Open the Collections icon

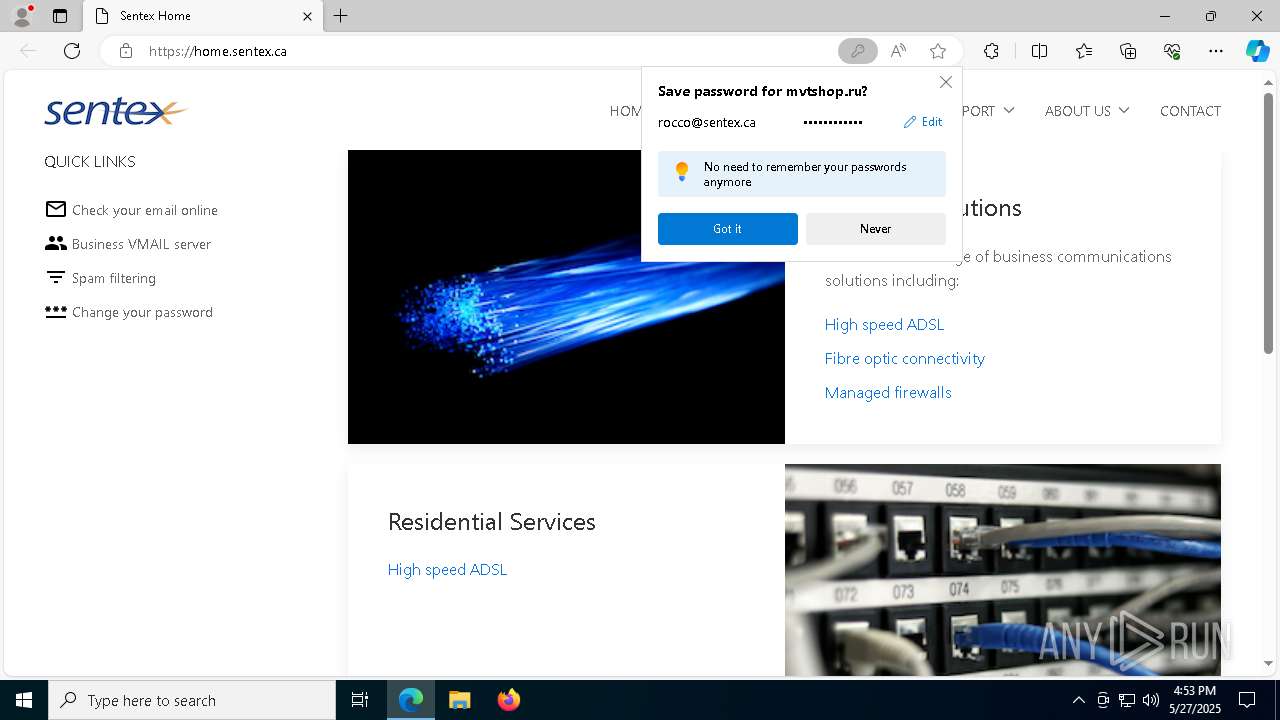coord(1128,51)
